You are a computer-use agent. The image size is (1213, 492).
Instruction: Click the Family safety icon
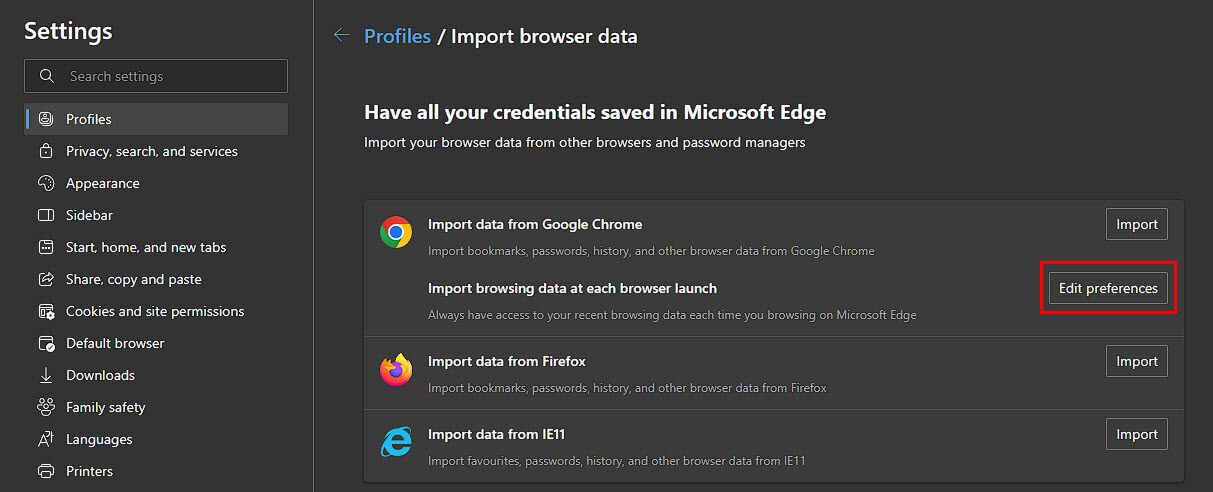45,407
